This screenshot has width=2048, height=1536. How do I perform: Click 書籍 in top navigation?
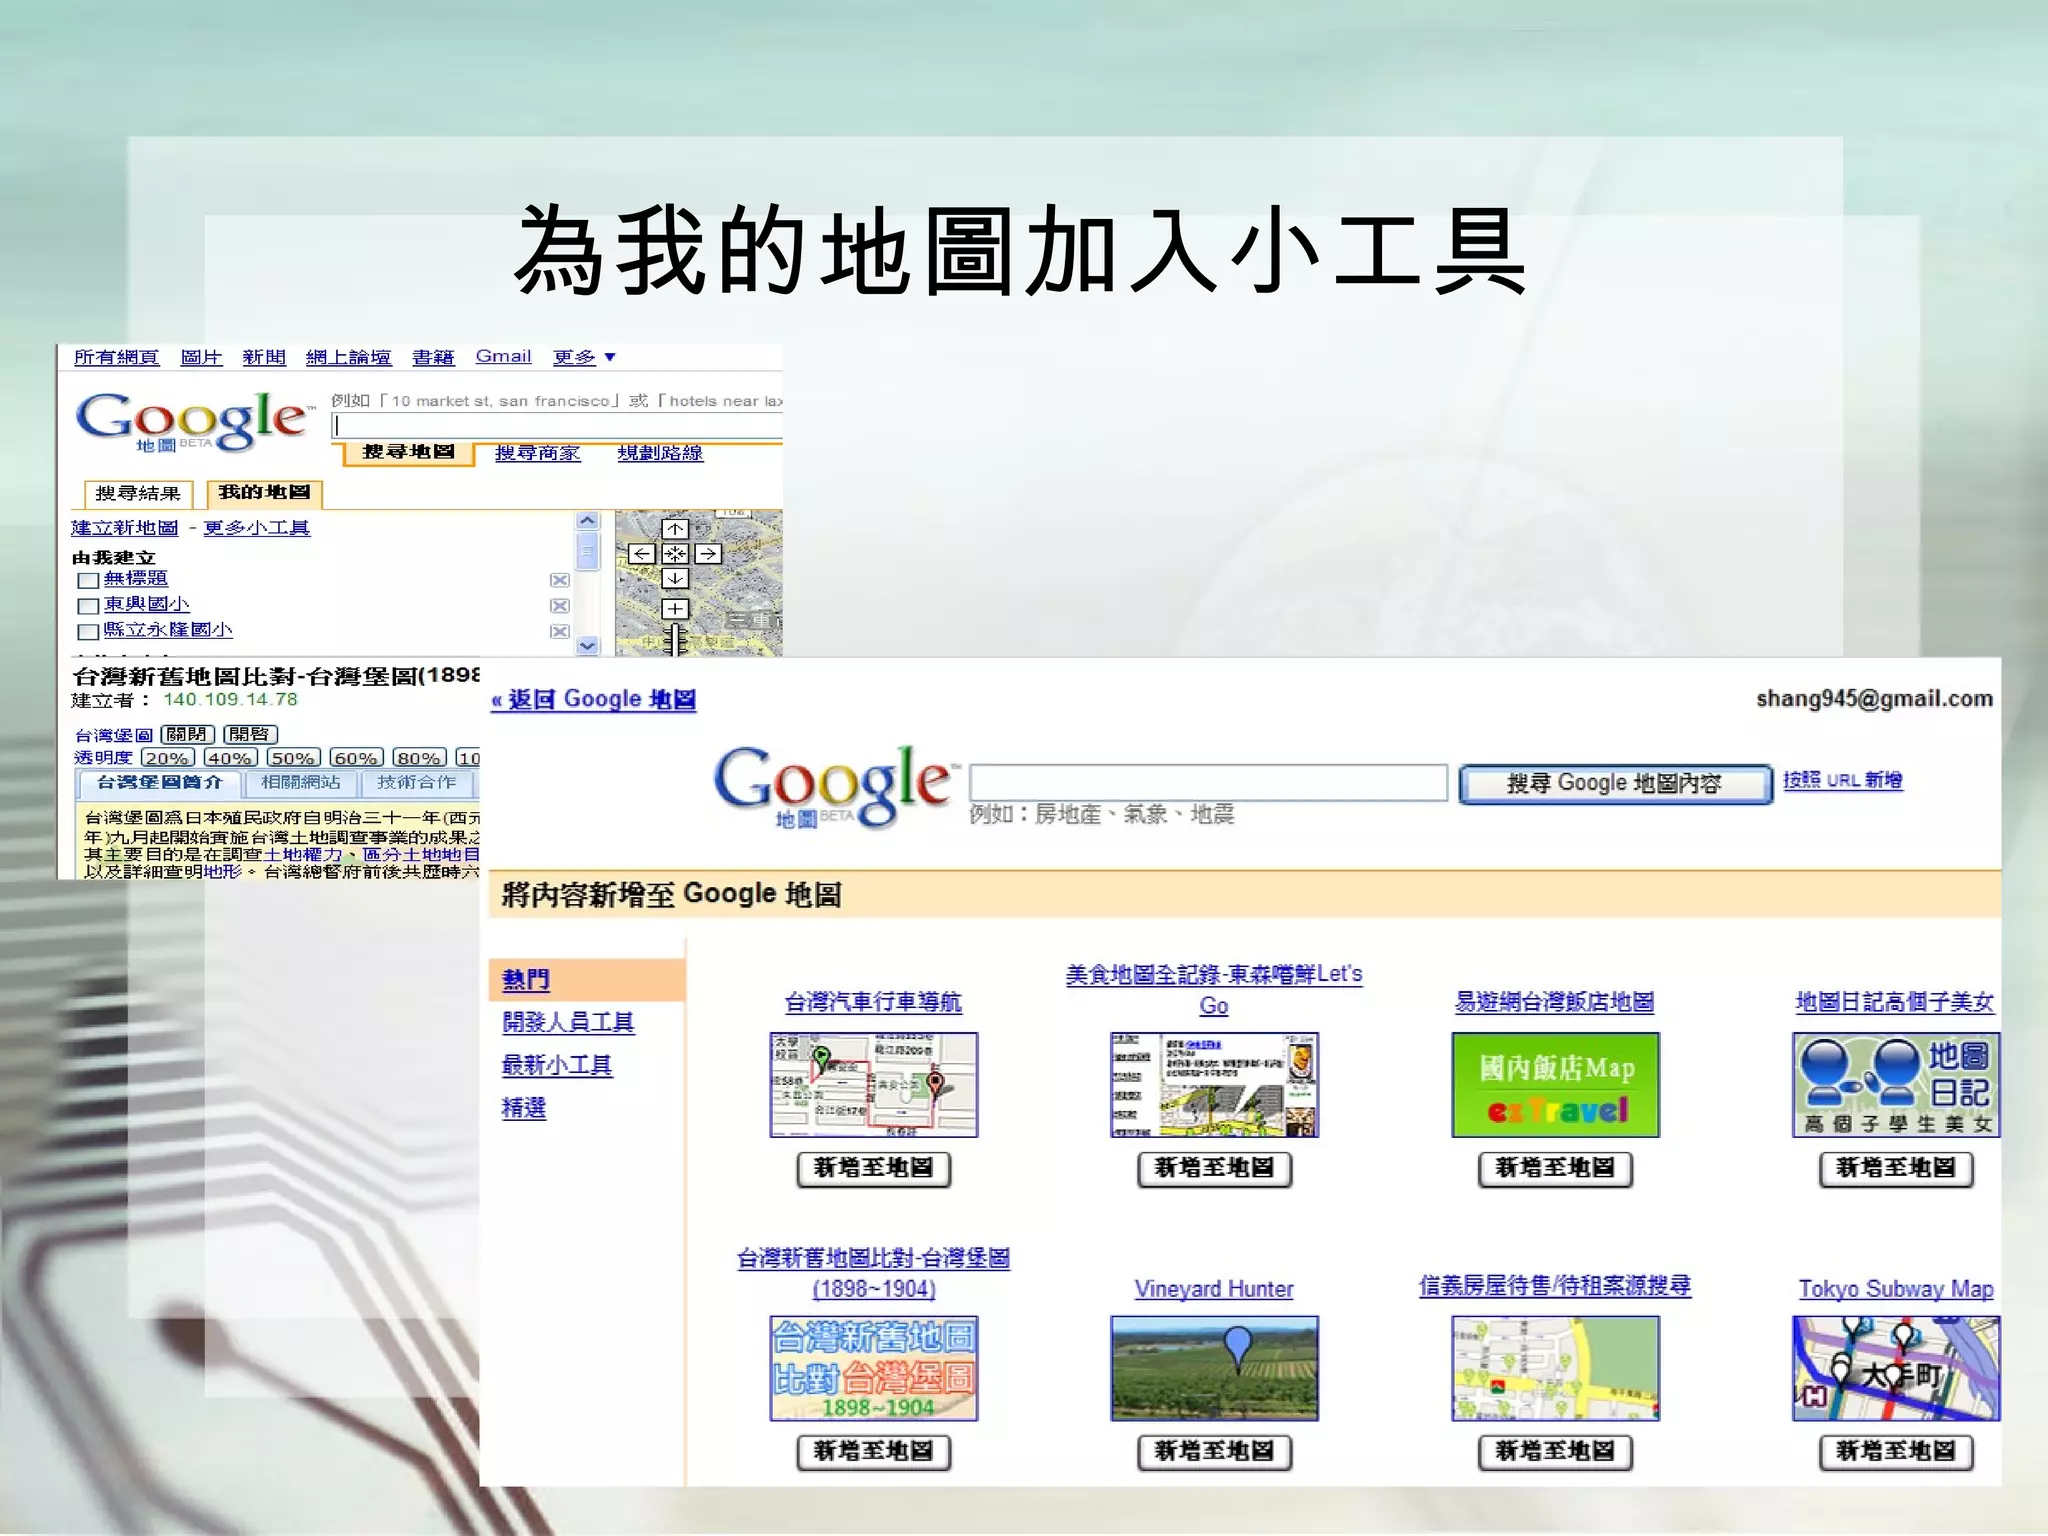click(x=433, y=357)
